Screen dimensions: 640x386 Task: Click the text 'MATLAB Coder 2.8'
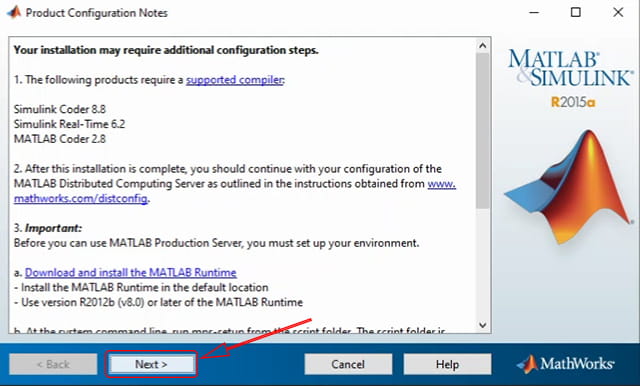60,139
